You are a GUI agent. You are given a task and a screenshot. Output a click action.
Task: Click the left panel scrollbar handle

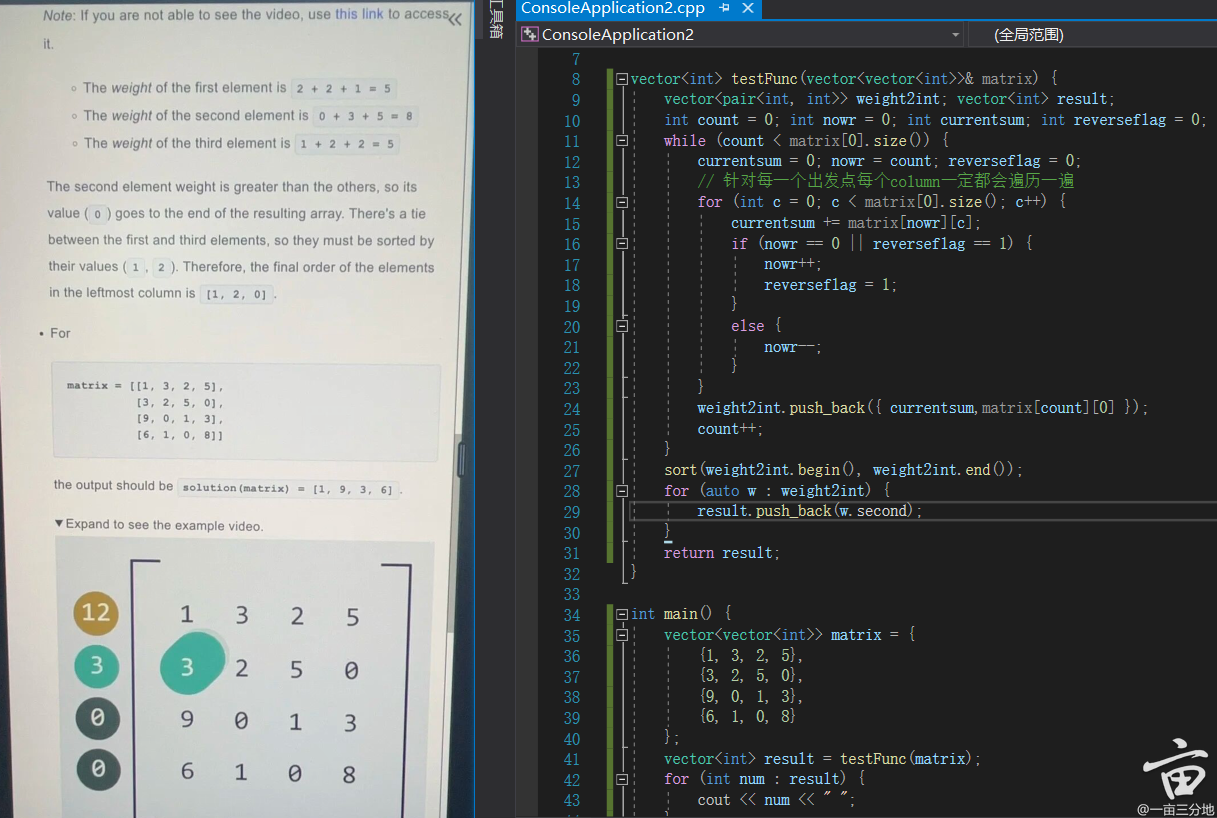461,460
